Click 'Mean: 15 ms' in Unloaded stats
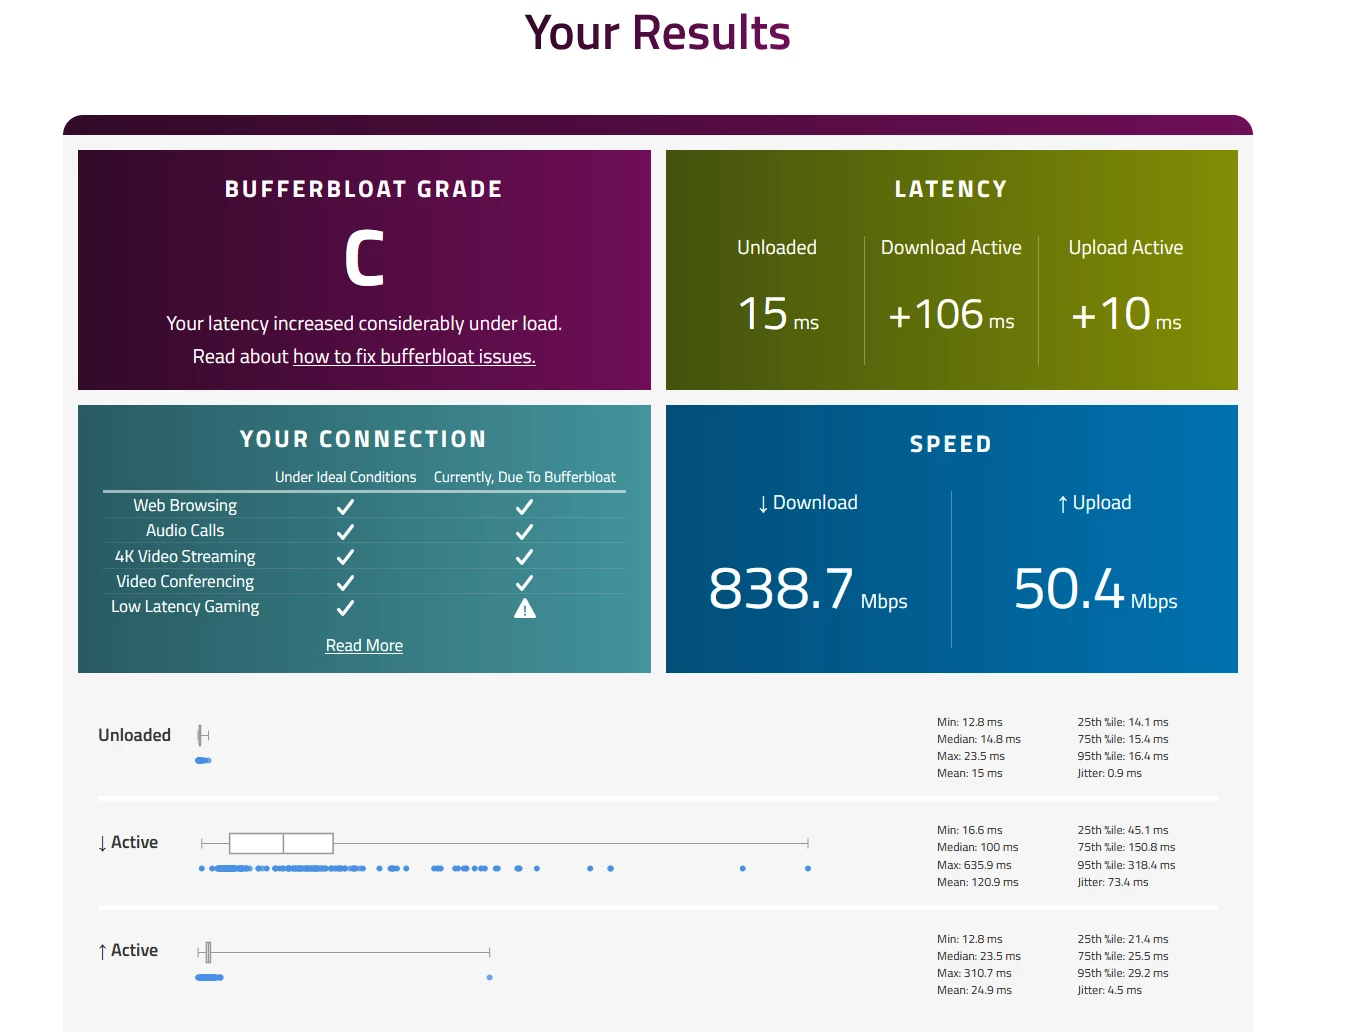Screen dimensions: 1367x1032 970,773
